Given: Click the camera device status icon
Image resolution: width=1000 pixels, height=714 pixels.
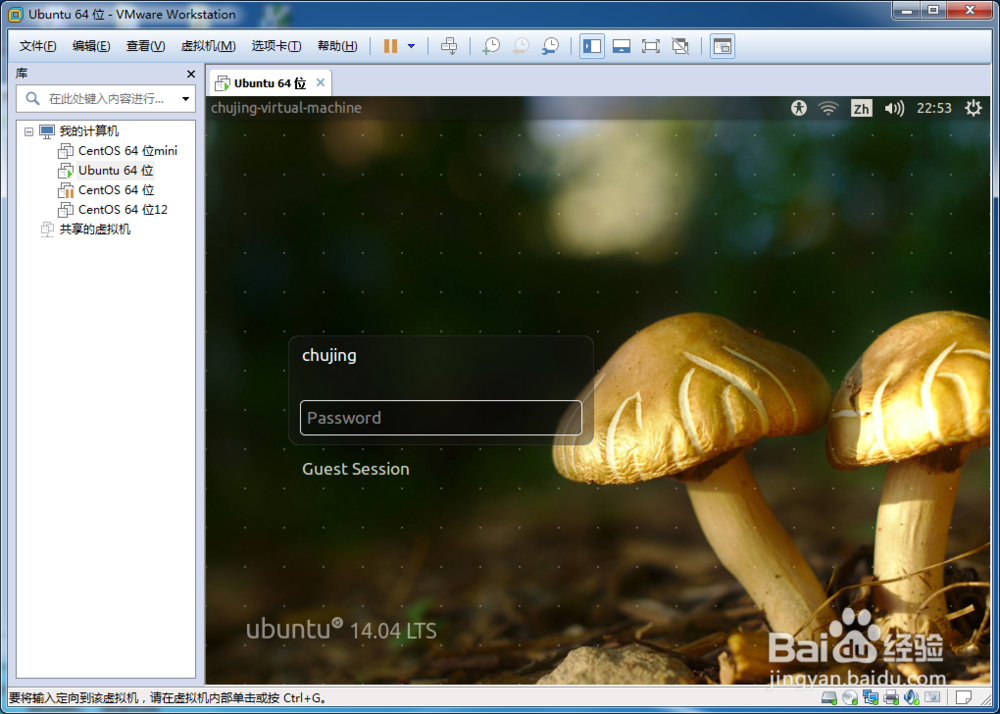Looking at the screenshot, I should coord(932,697).
